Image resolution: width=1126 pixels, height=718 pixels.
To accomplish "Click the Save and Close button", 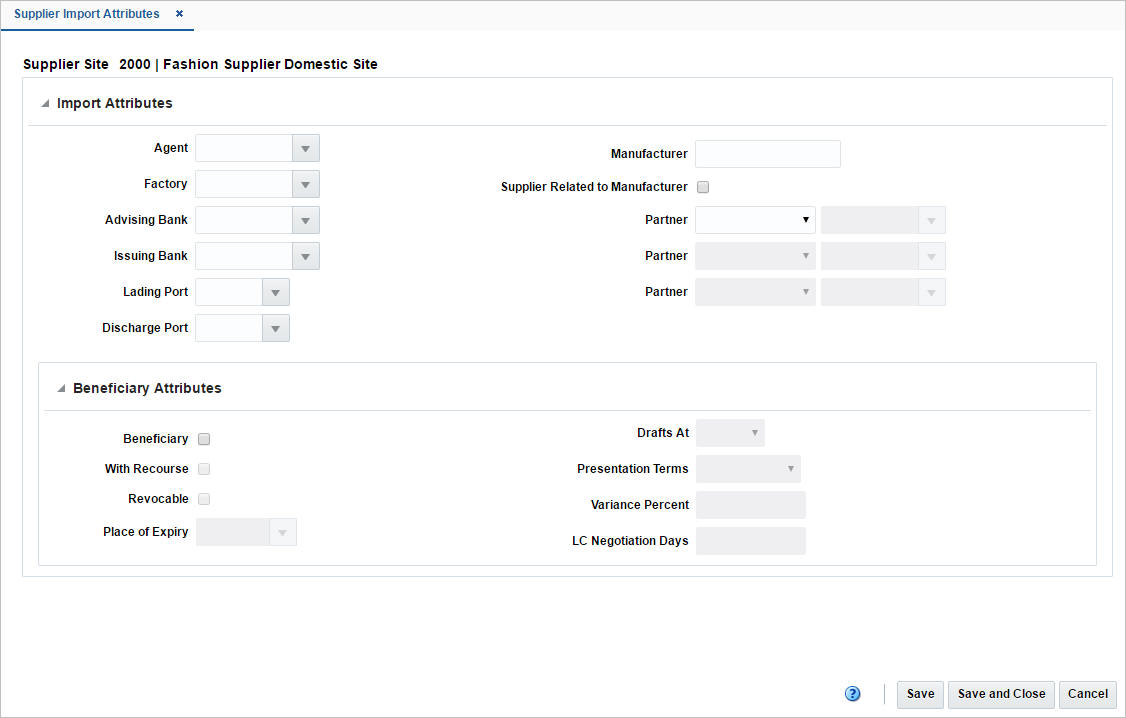I will [x=1001, y=693].
